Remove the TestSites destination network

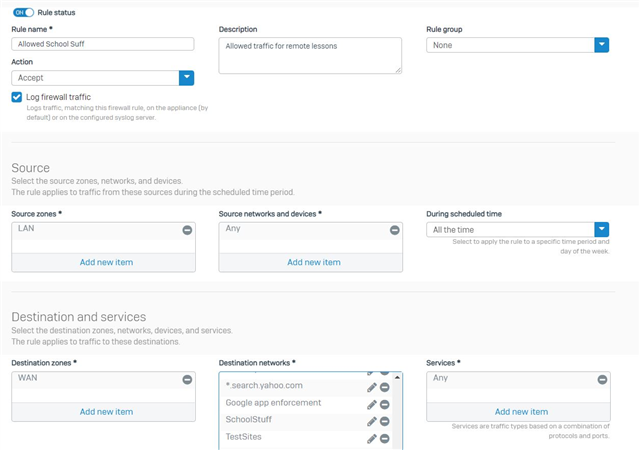click(384, 439)
